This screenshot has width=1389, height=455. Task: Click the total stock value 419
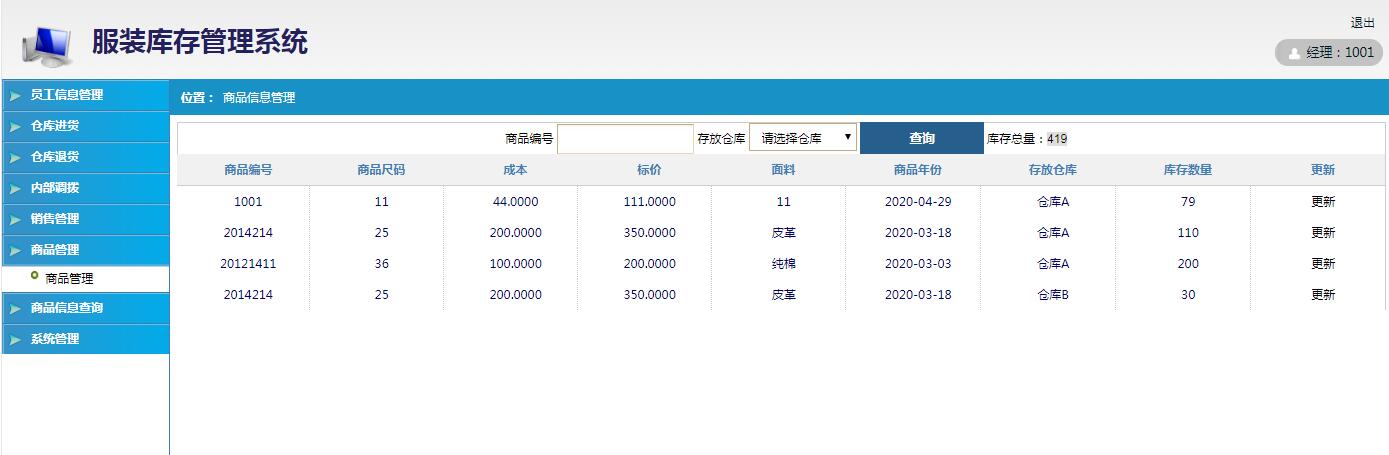pyautogui.click(x=1057, y=139)
